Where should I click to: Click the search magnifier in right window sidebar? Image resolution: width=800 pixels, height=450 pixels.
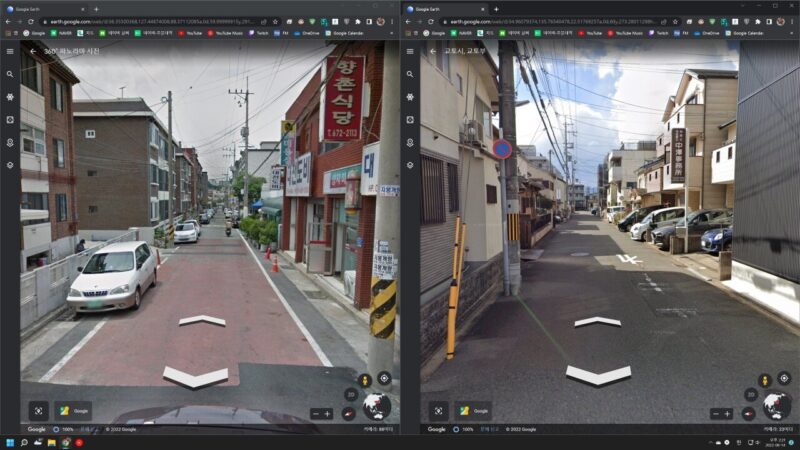point(410,74)
